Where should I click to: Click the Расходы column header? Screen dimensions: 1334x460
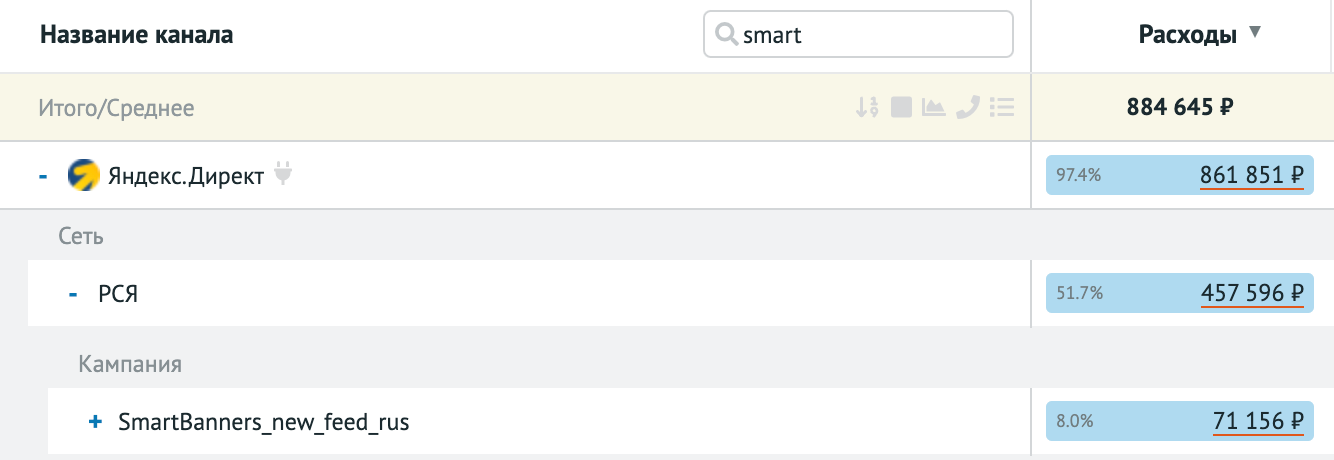(x=1188, y=35)
